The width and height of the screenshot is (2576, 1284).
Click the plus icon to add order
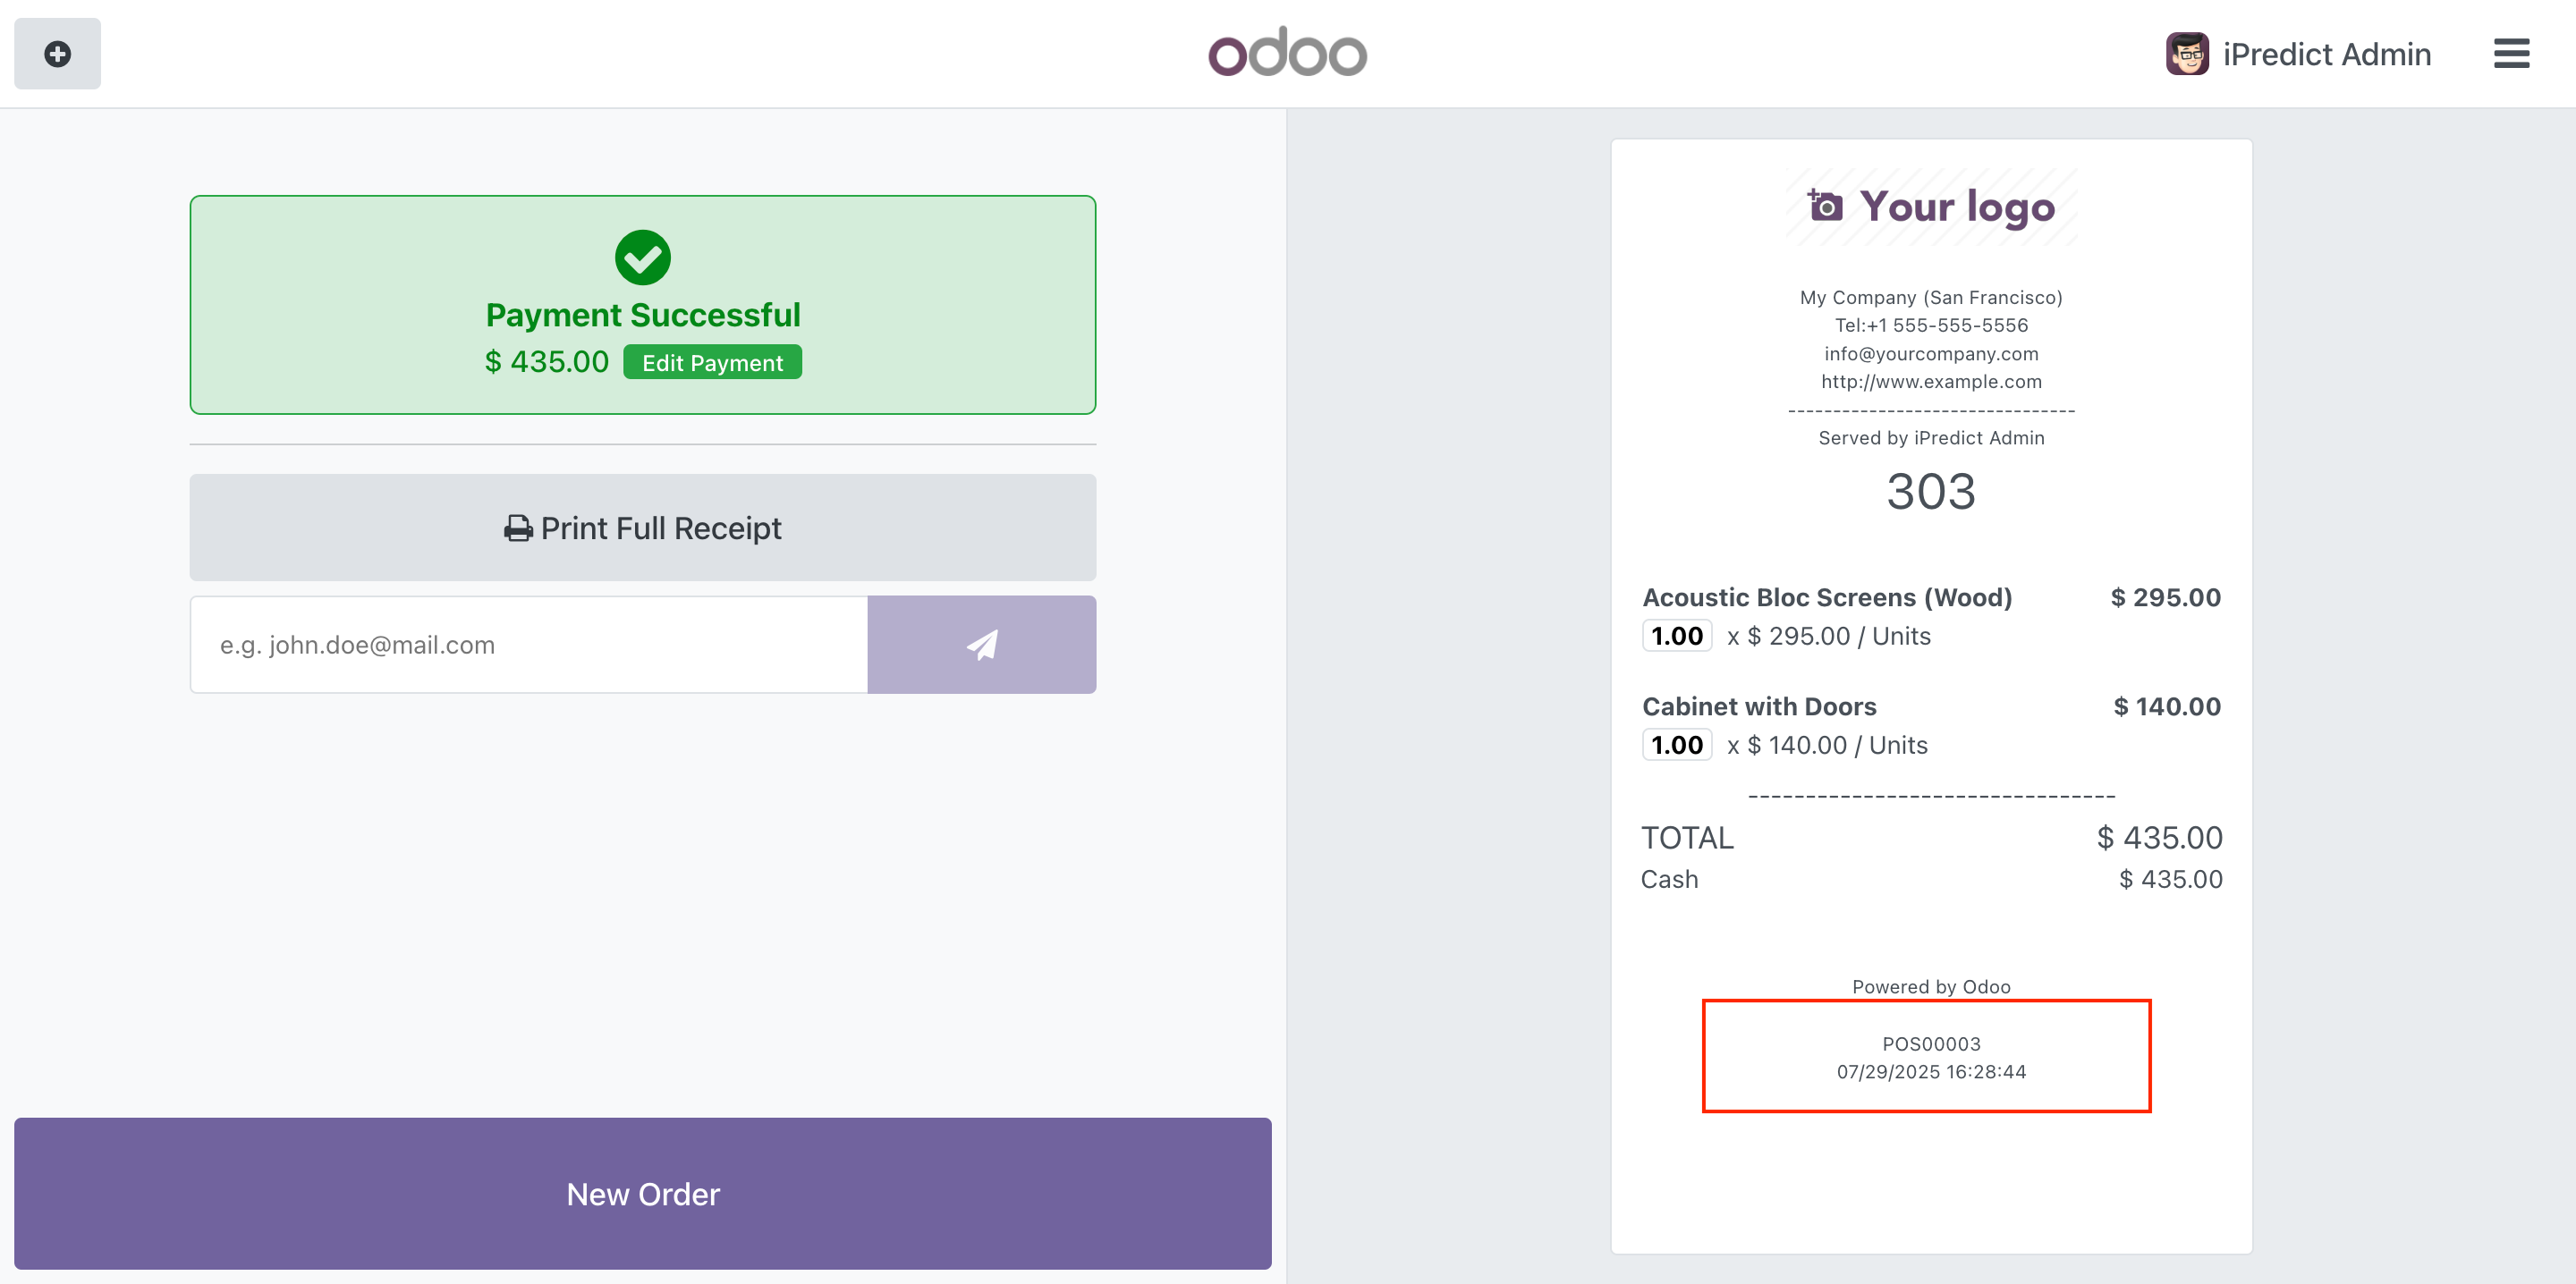(x=57, y=54)
